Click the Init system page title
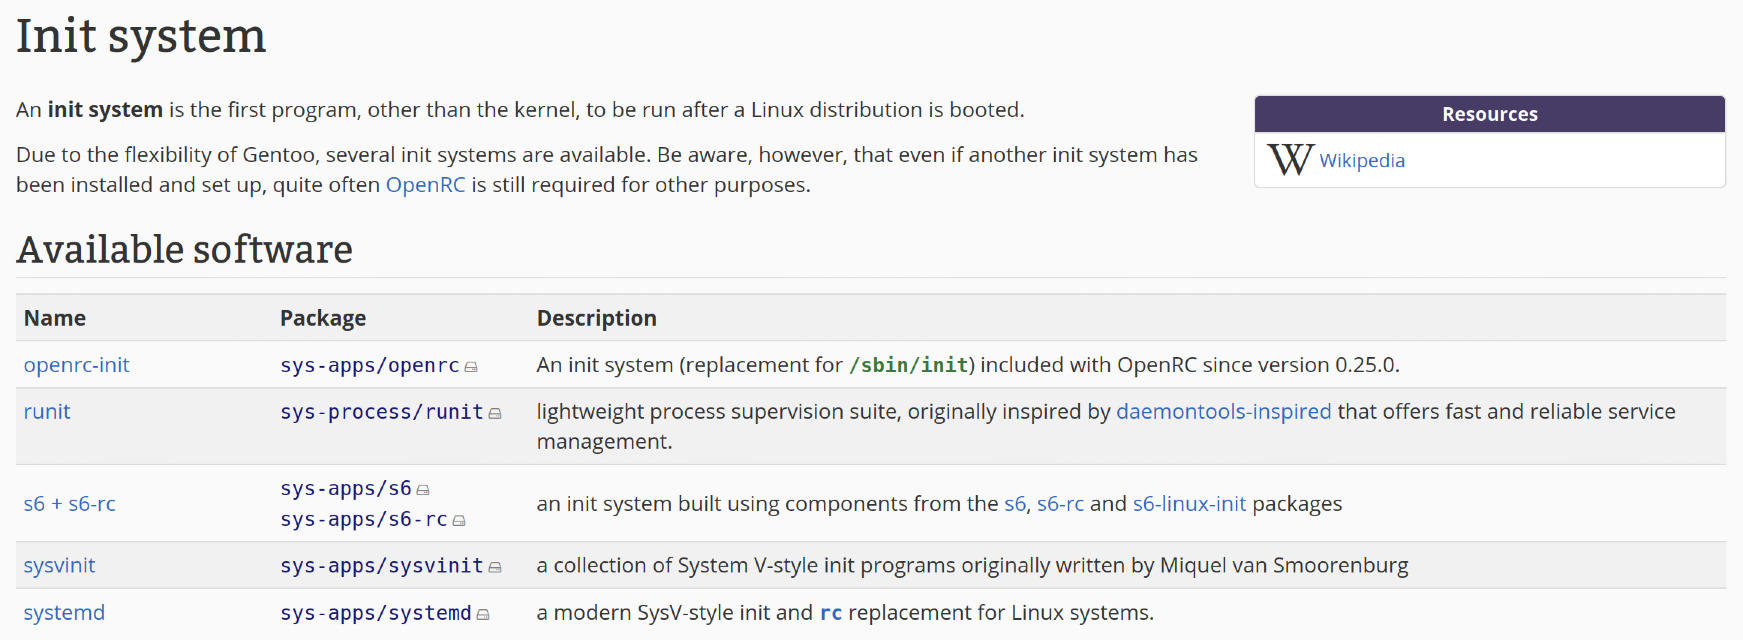Image resolution: width=1743 pixels, height=640 pixels. pyautogui.click(x=141, y=36)
